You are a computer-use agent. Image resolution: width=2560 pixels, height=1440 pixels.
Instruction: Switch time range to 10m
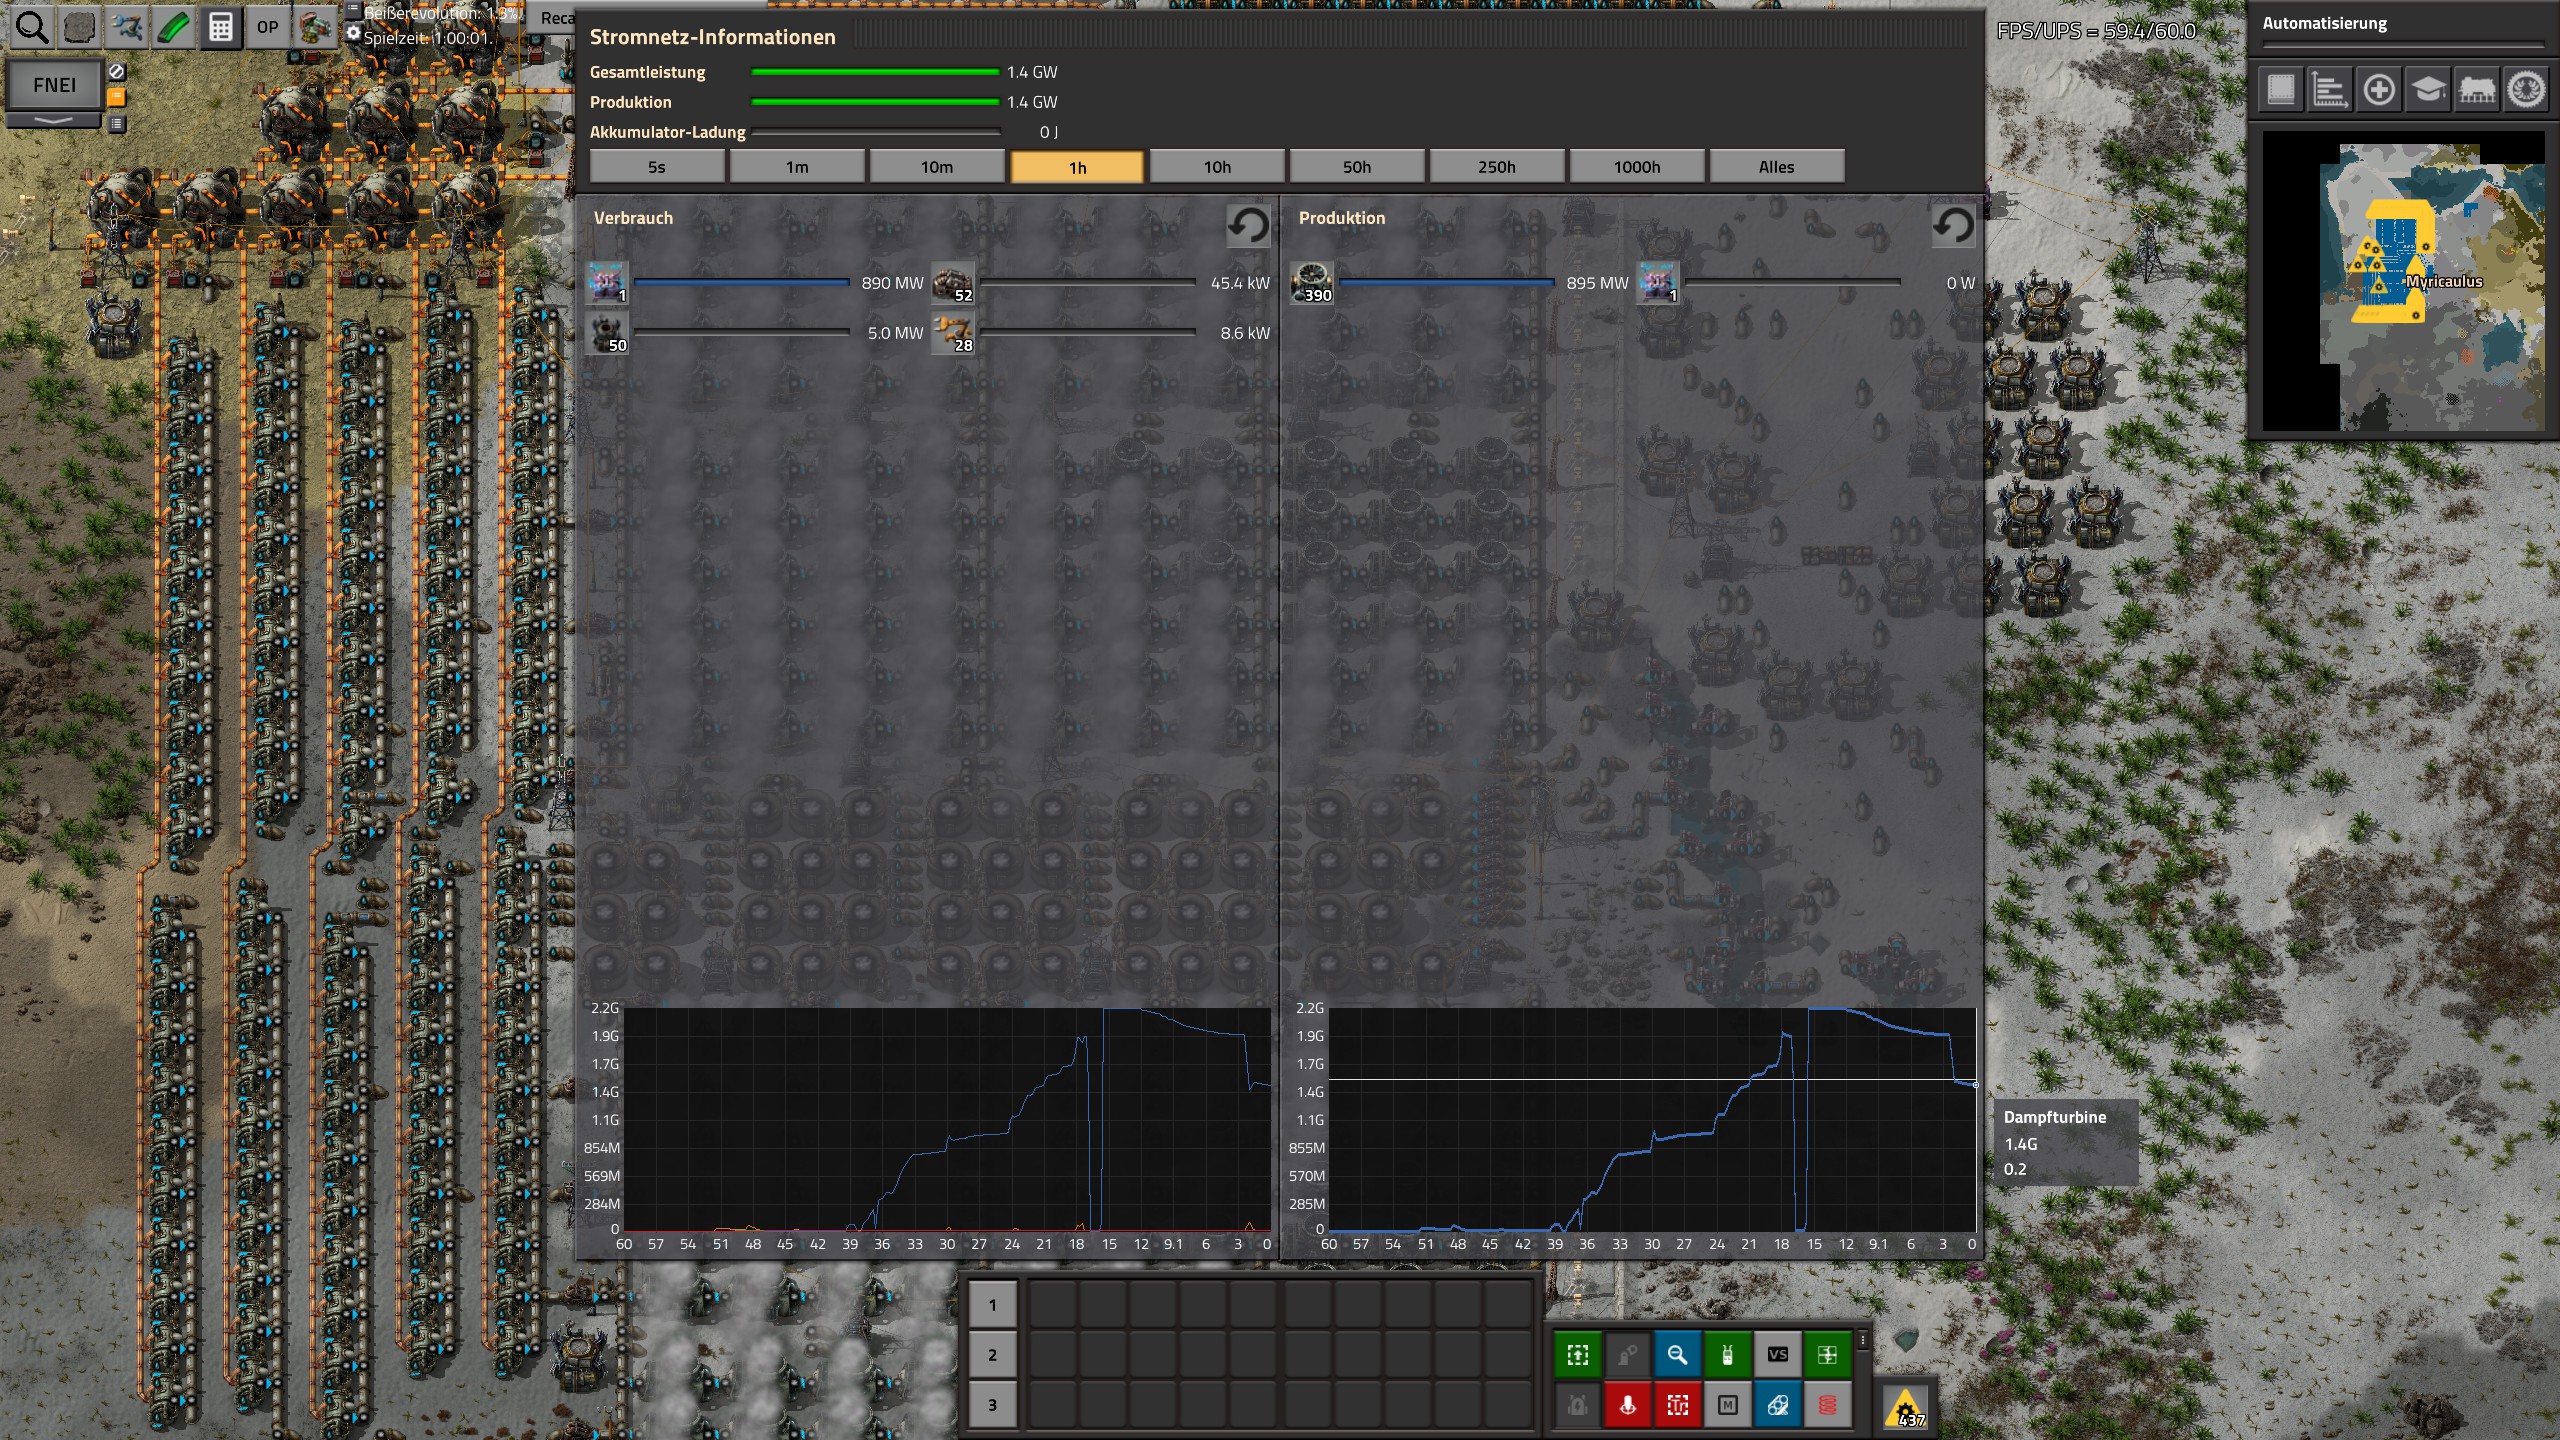tap(936, 167)
